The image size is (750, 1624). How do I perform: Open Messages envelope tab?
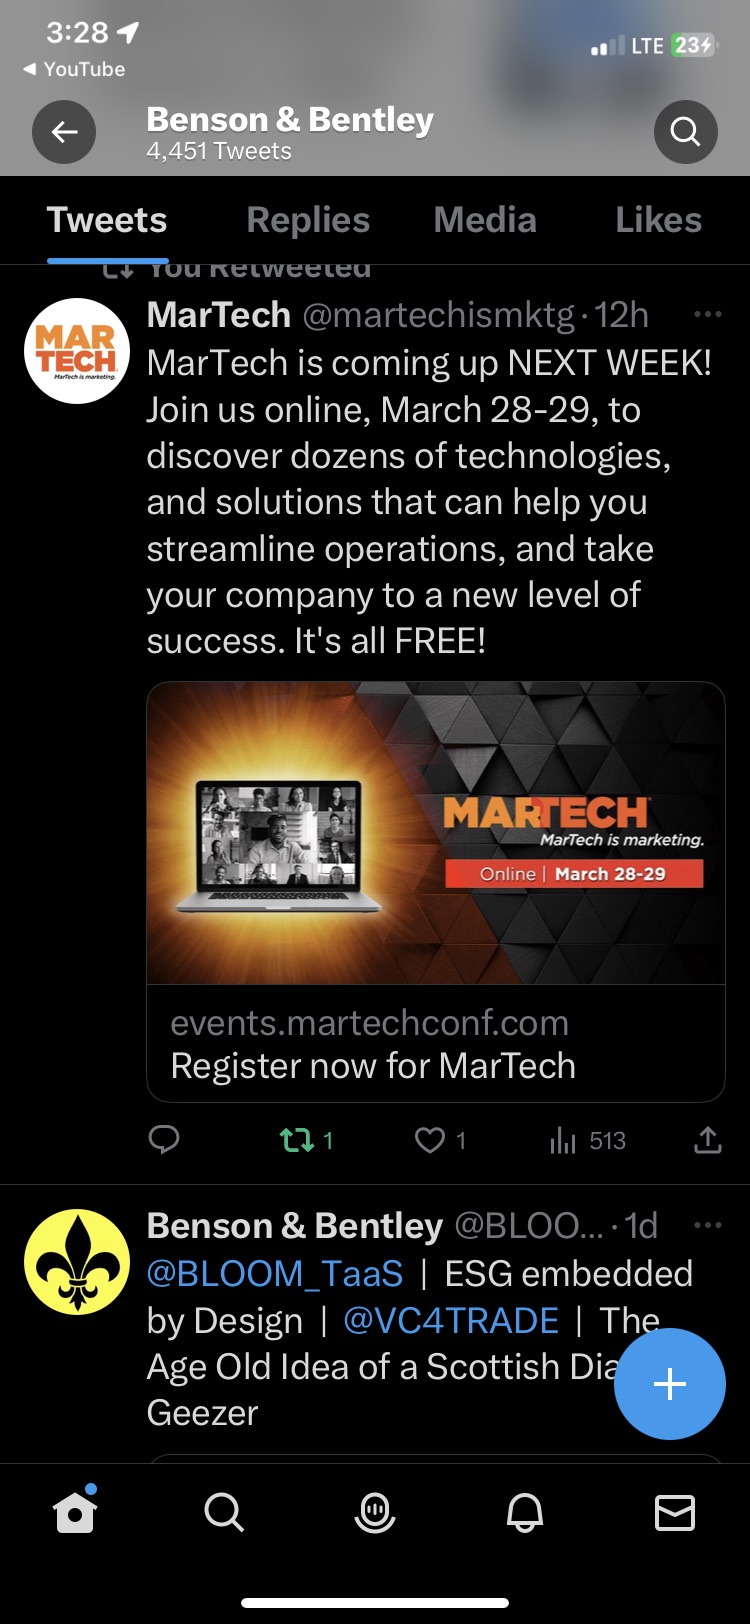[675, 1513]
